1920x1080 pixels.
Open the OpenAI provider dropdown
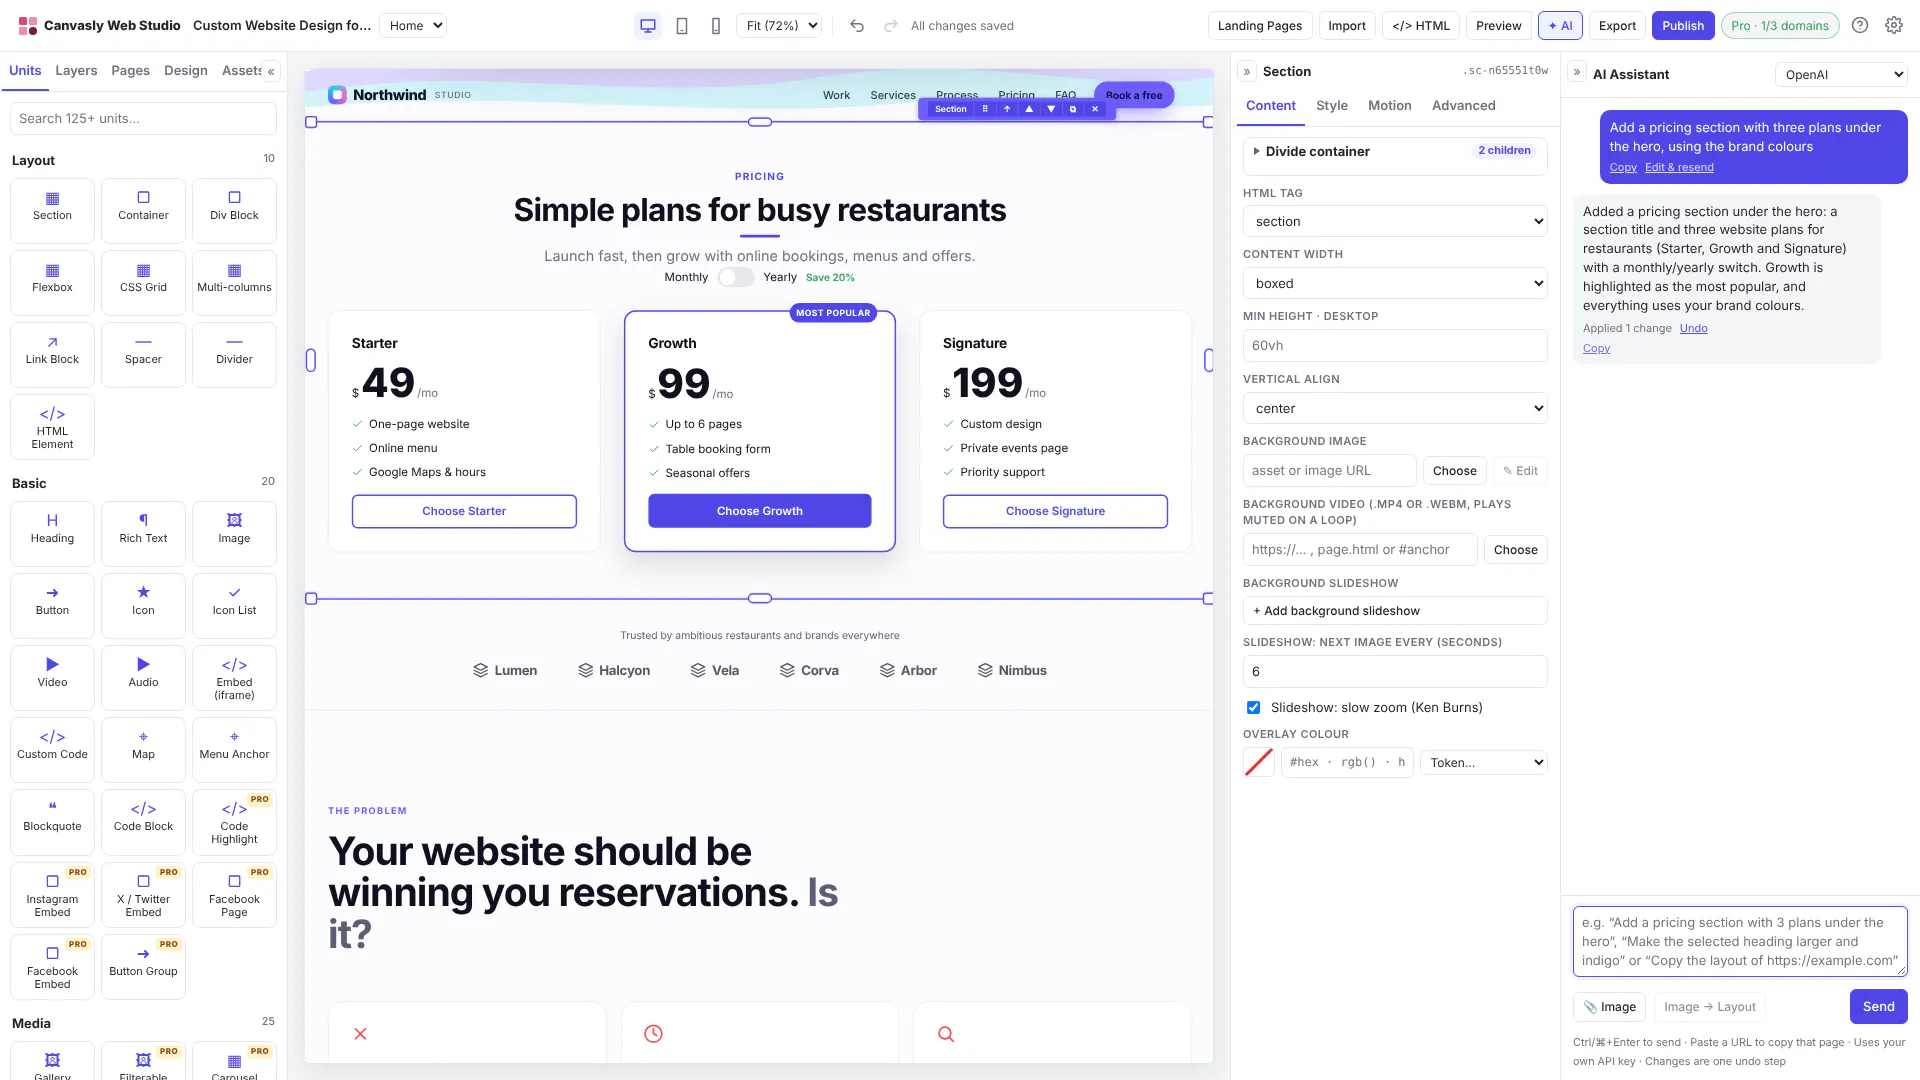(1841, 75)
